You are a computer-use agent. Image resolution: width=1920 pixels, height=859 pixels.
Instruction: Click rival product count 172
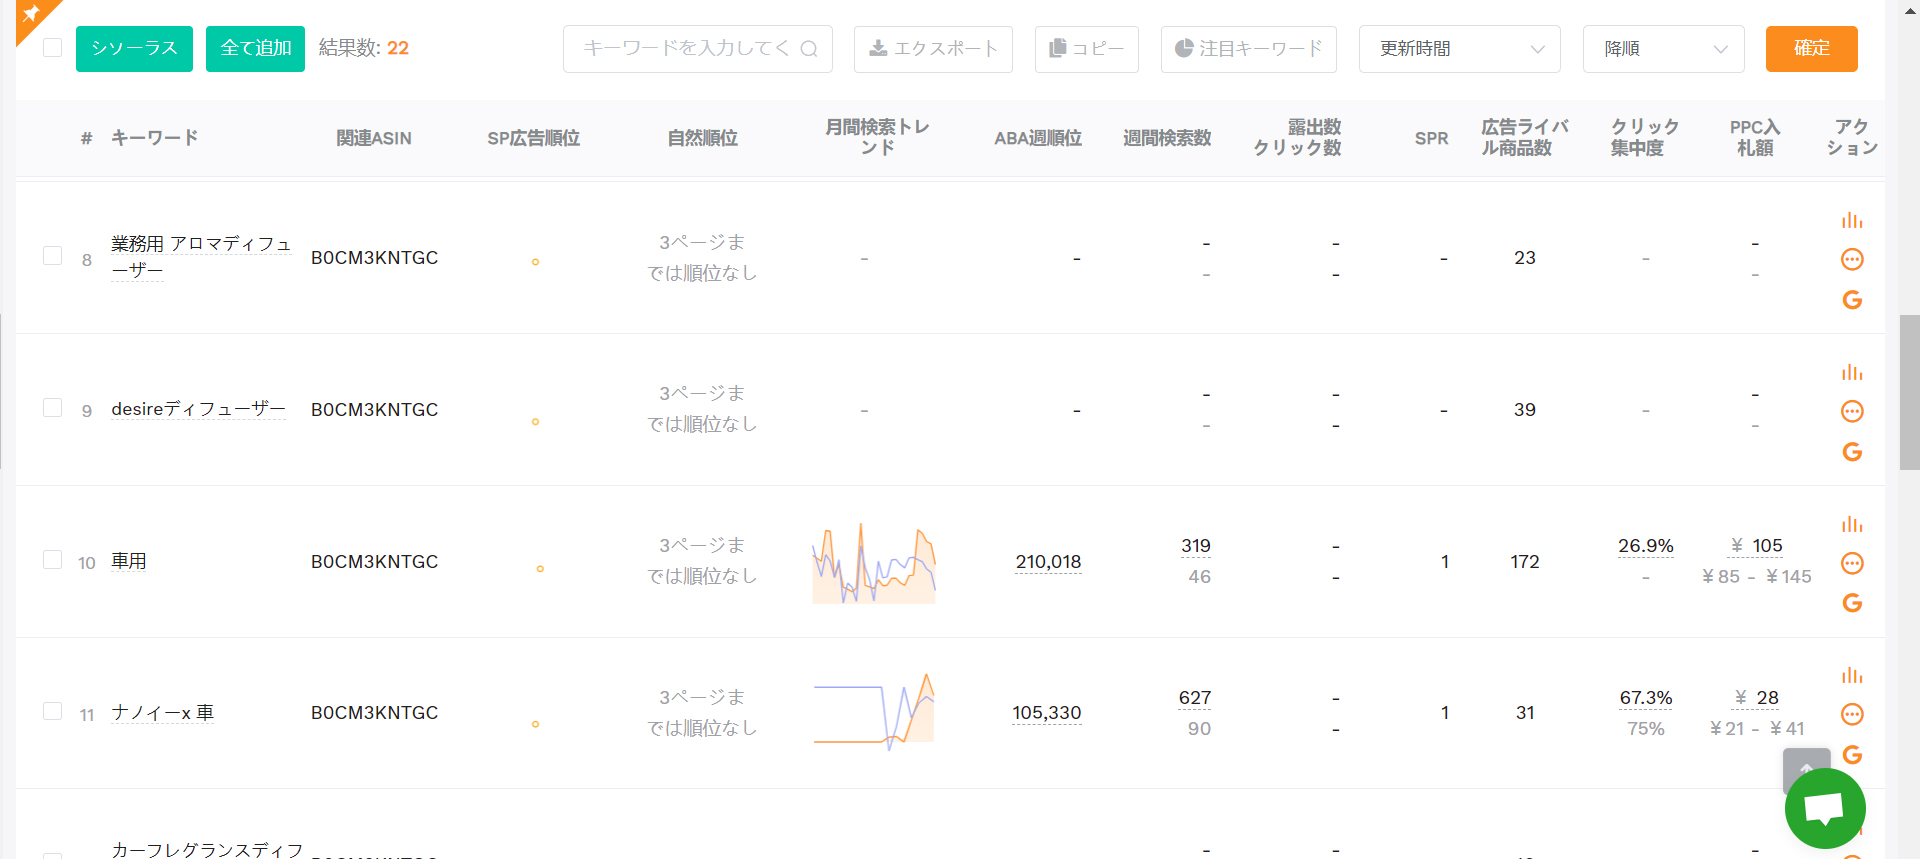(1525, 562)
